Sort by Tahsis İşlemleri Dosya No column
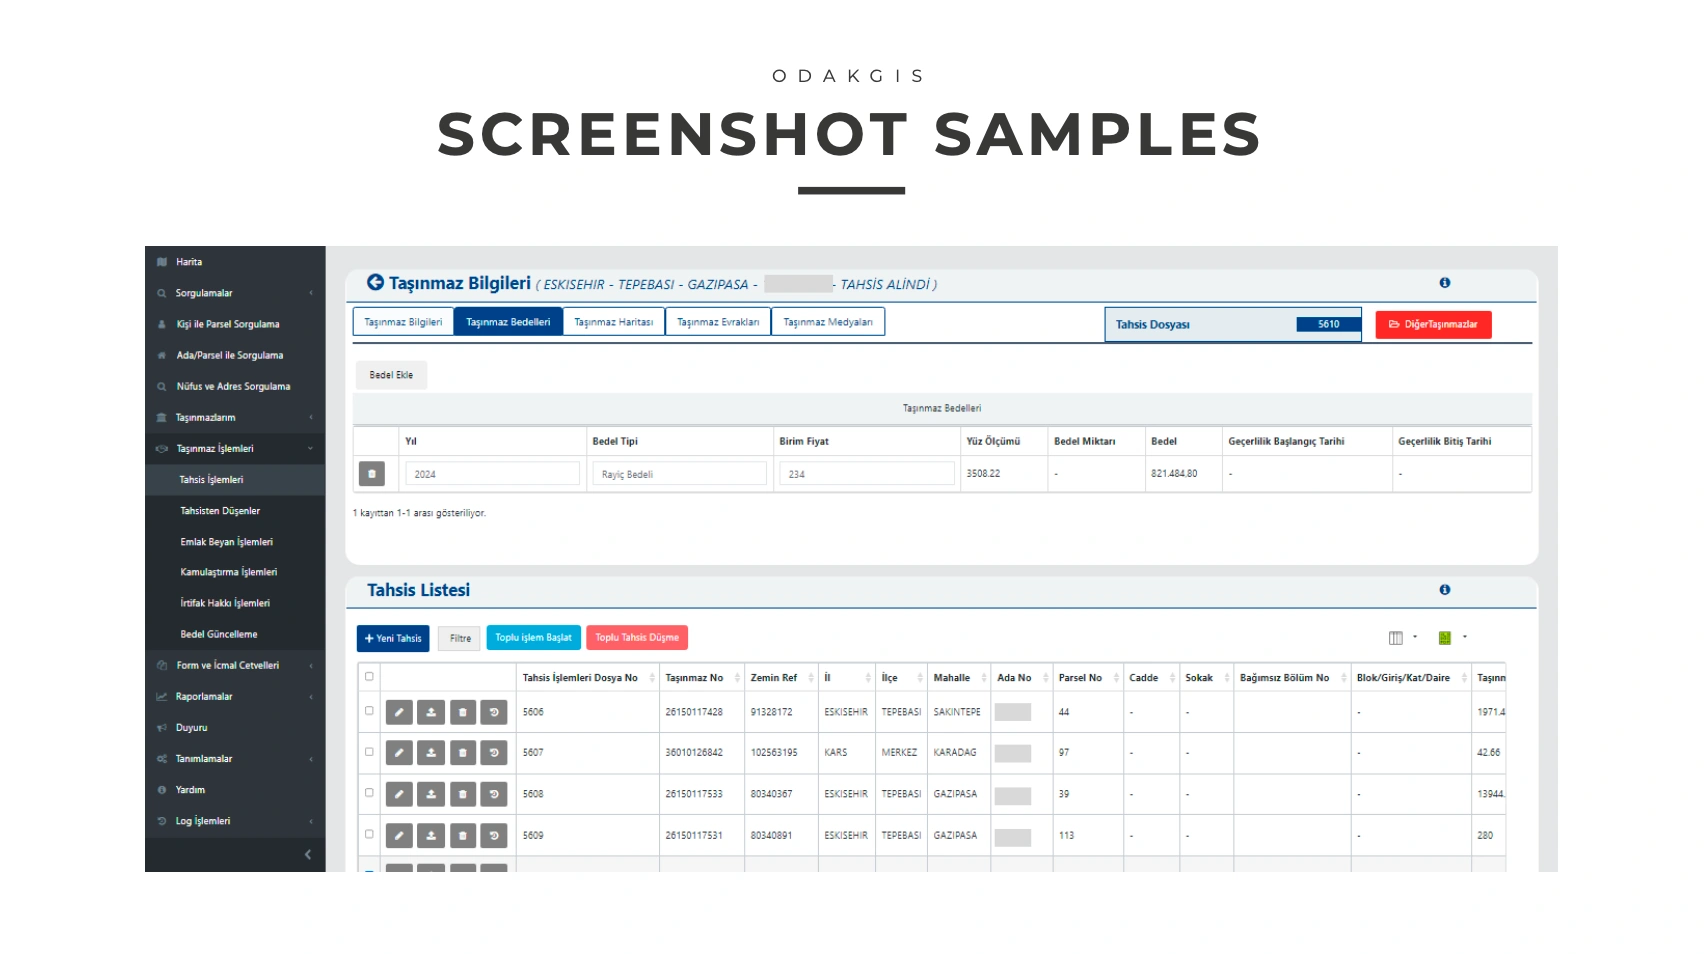Viewport: 1704px width, 954px height. (588, 678)
